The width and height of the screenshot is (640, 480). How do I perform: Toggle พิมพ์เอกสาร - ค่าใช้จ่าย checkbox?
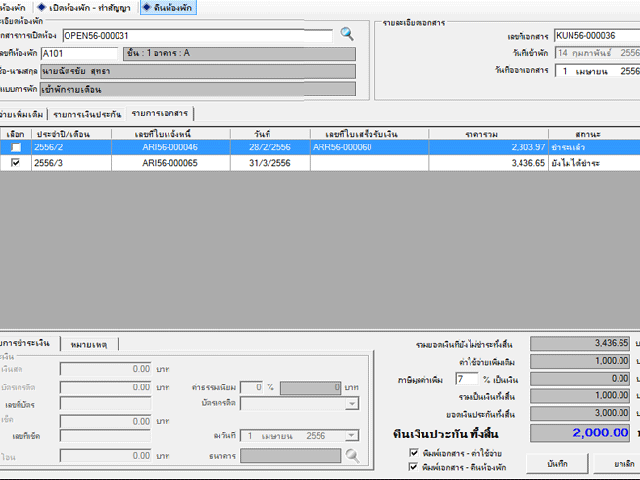(x=414, y=453)
